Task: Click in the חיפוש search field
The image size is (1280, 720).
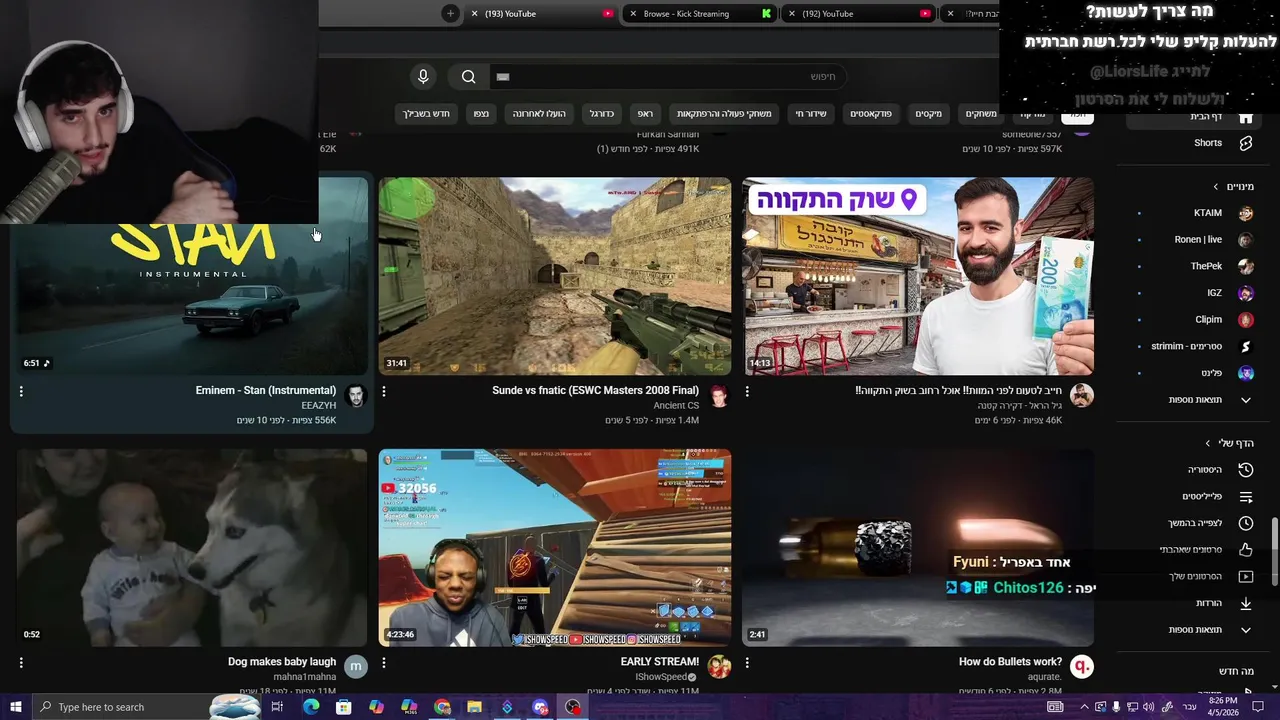Action: click(x=667, y=77)
